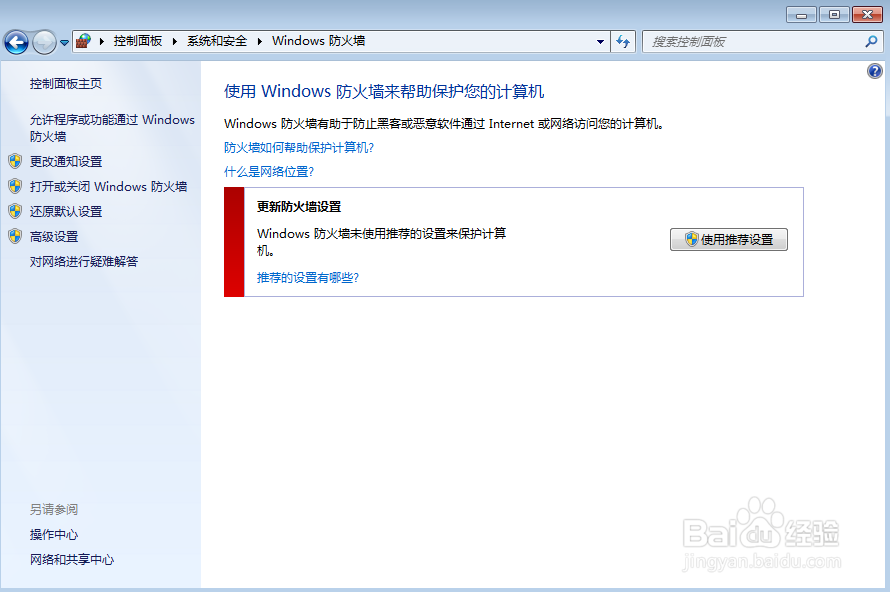The image size is (890, 592).
Task: Open 允许程序或功能通过 Windows 防火墙
Action: [112, 128]
